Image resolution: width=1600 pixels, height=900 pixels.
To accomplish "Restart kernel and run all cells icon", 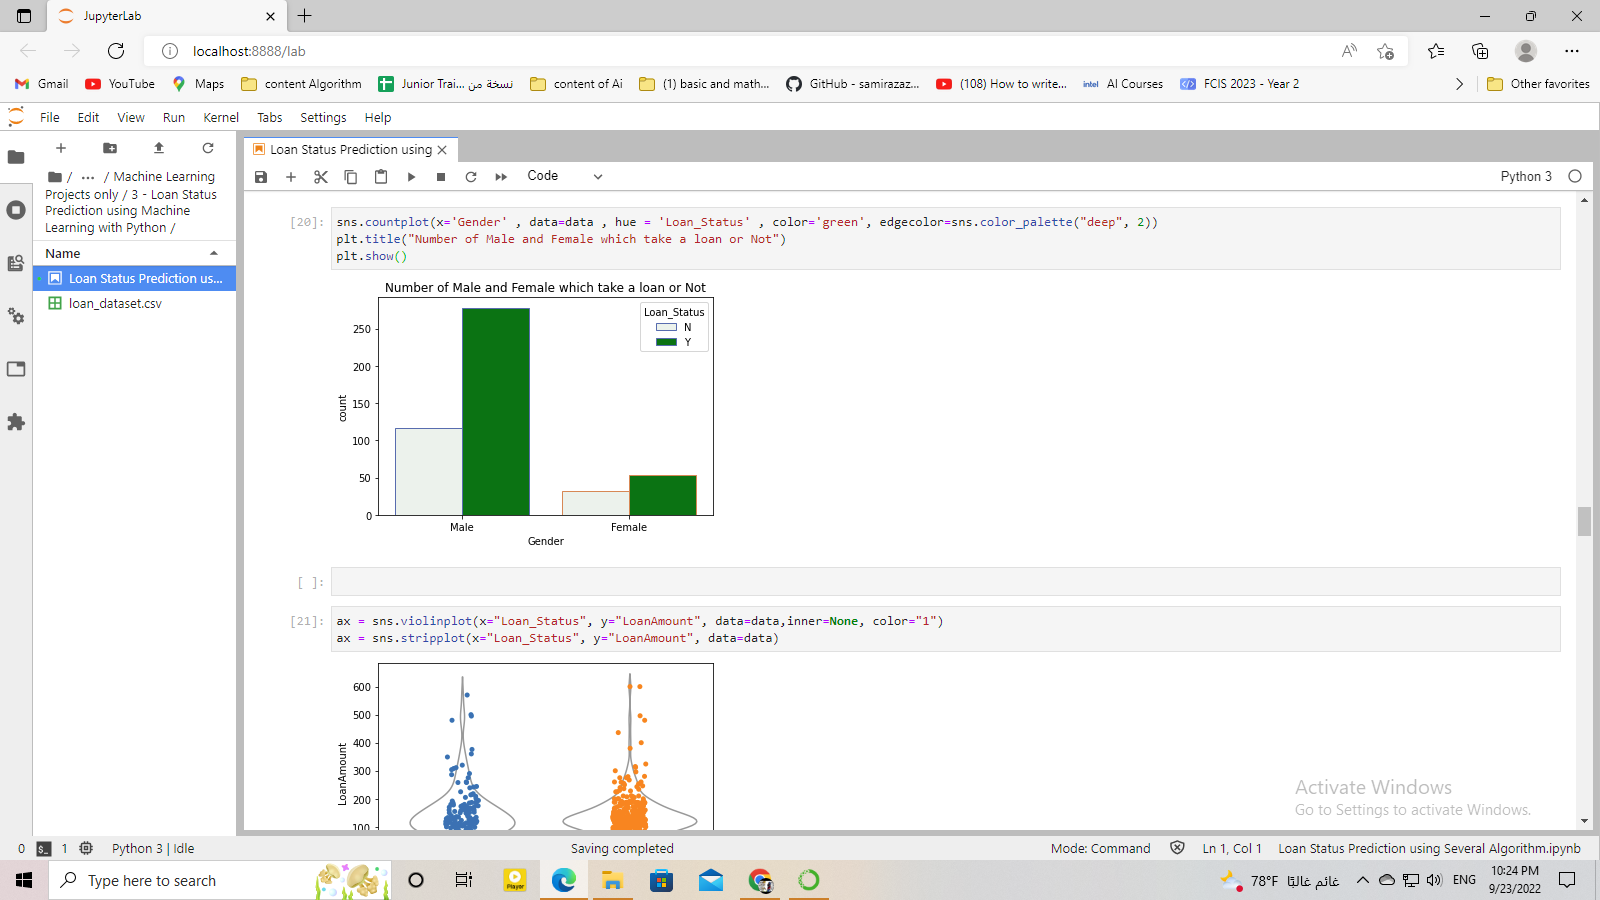I will (x=500, y=176).
